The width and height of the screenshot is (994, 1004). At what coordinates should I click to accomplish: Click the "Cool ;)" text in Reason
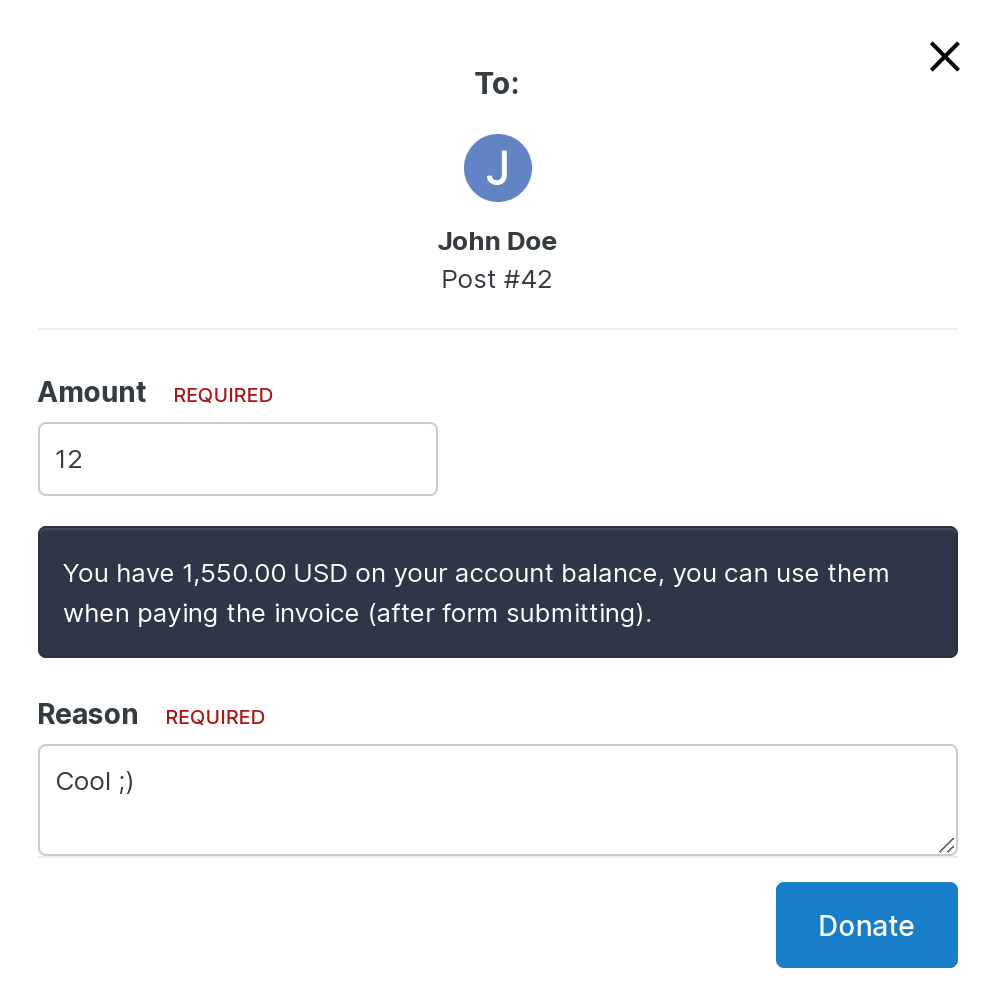point(95,782)
